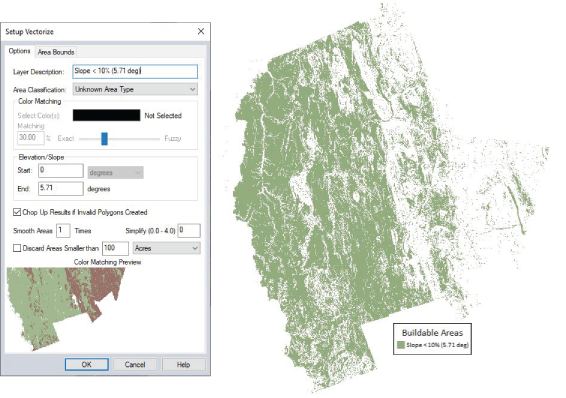This screenshot has width=566, height=398.
Task: Edit the Layer Description text field
Action: pyautogui.click(x=135, y=71)
